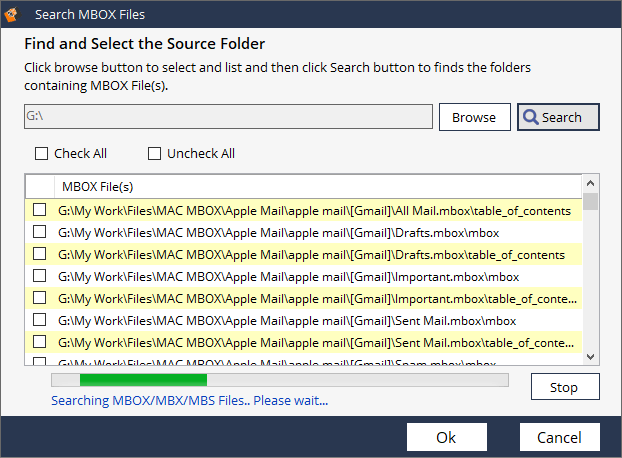Click the source folder path field
Image resolution: width=622 pixels, height=458 pixels.
pos(228,117)
